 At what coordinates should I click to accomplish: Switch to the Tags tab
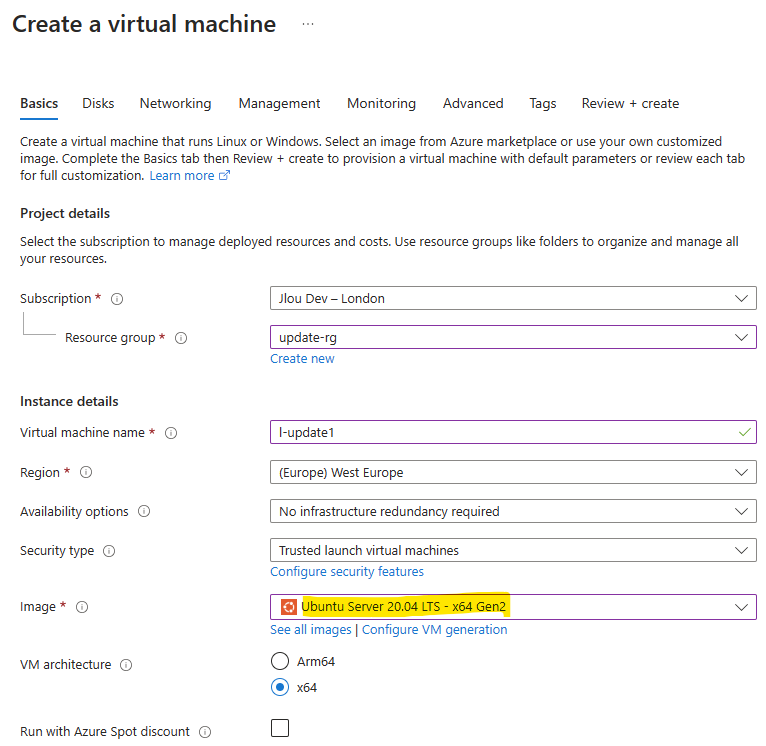pos(543,104)
